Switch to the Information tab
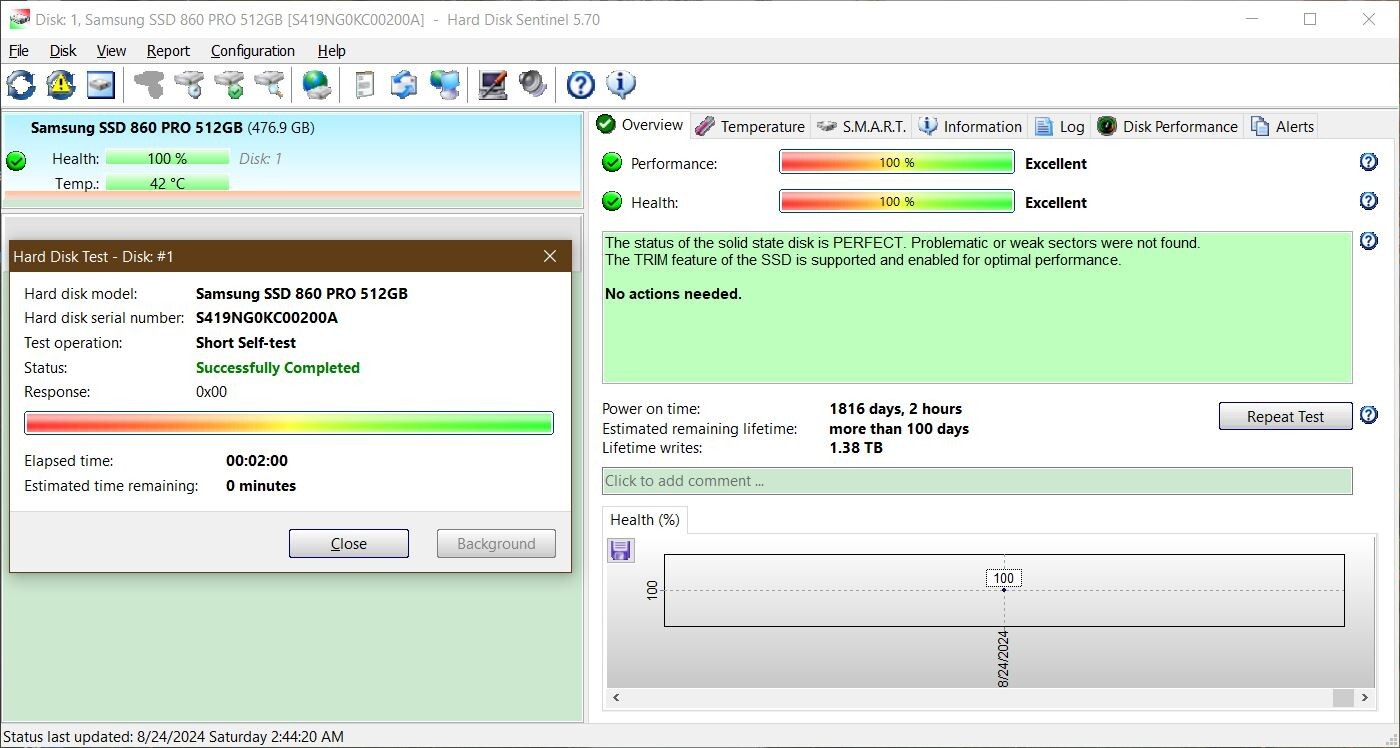The height and width of the screenshot is (748, 1400). (971, 126)
